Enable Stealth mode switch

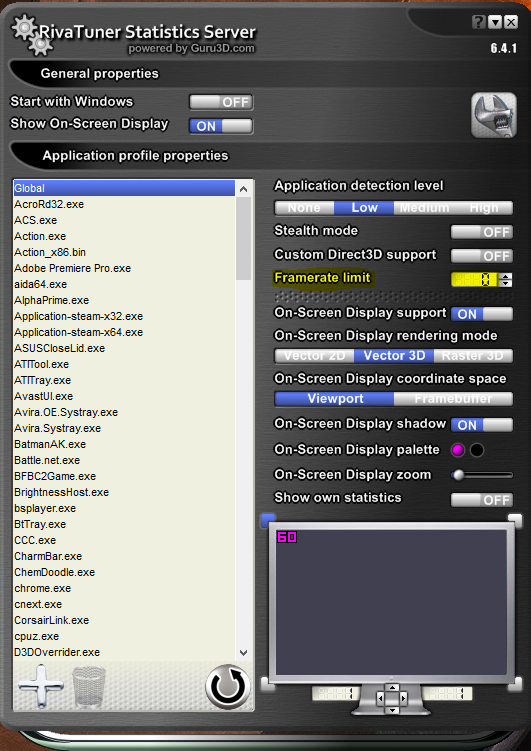tap(482, 232)
